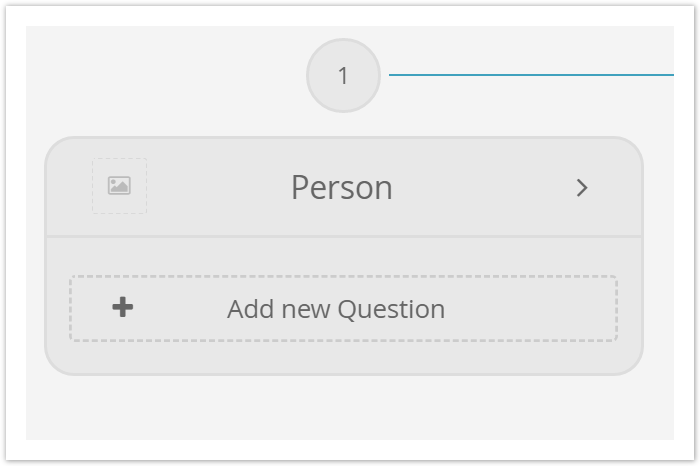Expand the Person section with the chevron arrow
This screenshot has width=700, height=466.
coord(582,188)
